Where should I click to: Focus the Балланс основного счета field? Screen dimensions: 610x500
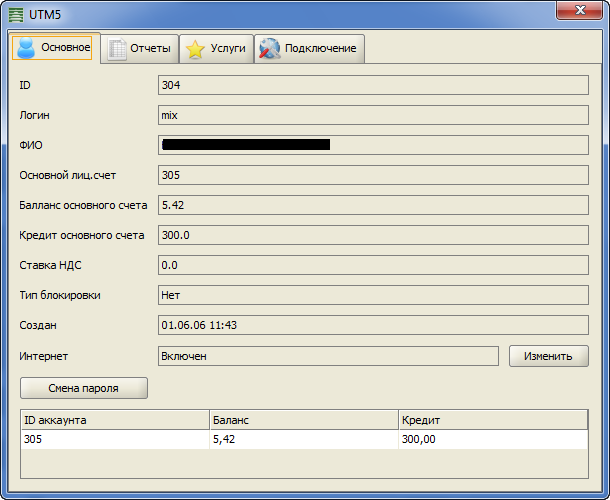[x=373, y=205]
